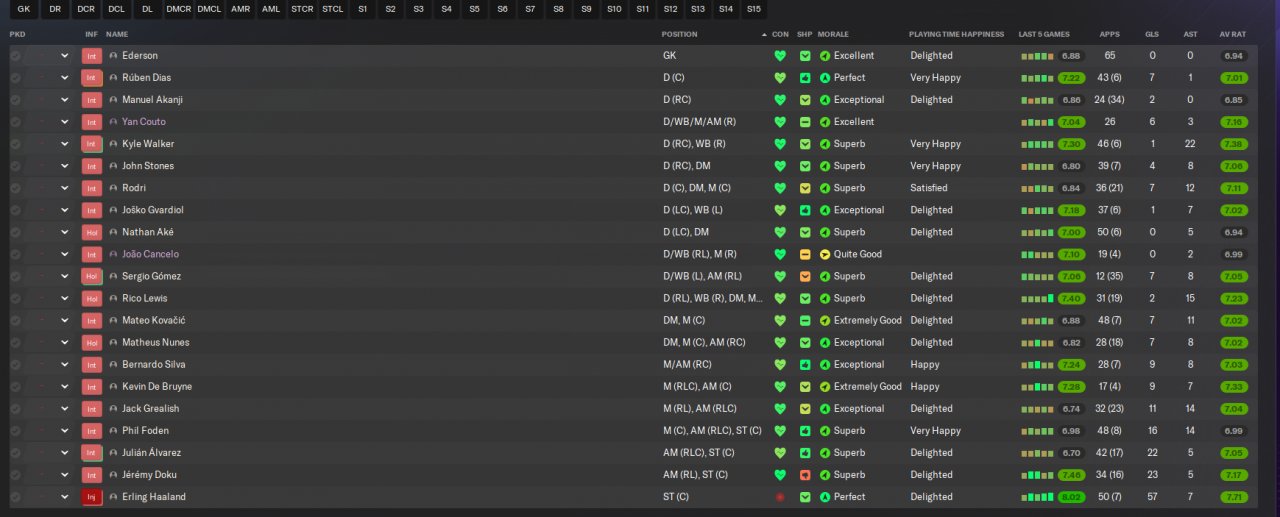The width and height of the screenshot is (1280, 517).
Task: Click the person icon beside Rodri
Action: click(114, 188)
